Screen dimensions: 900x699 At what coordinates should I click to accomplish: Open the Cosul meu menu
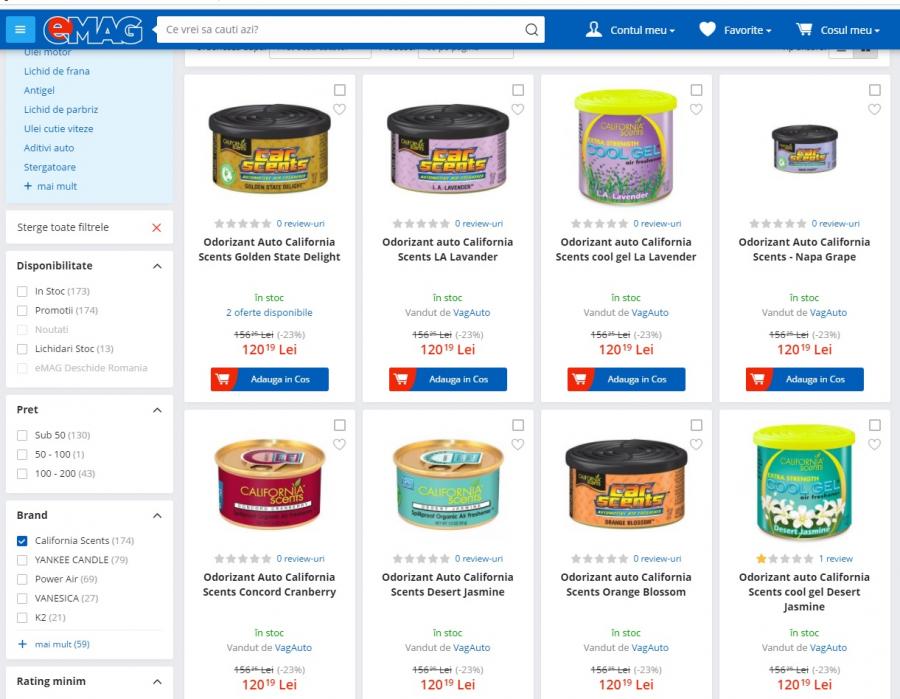(x=837, y=30)
